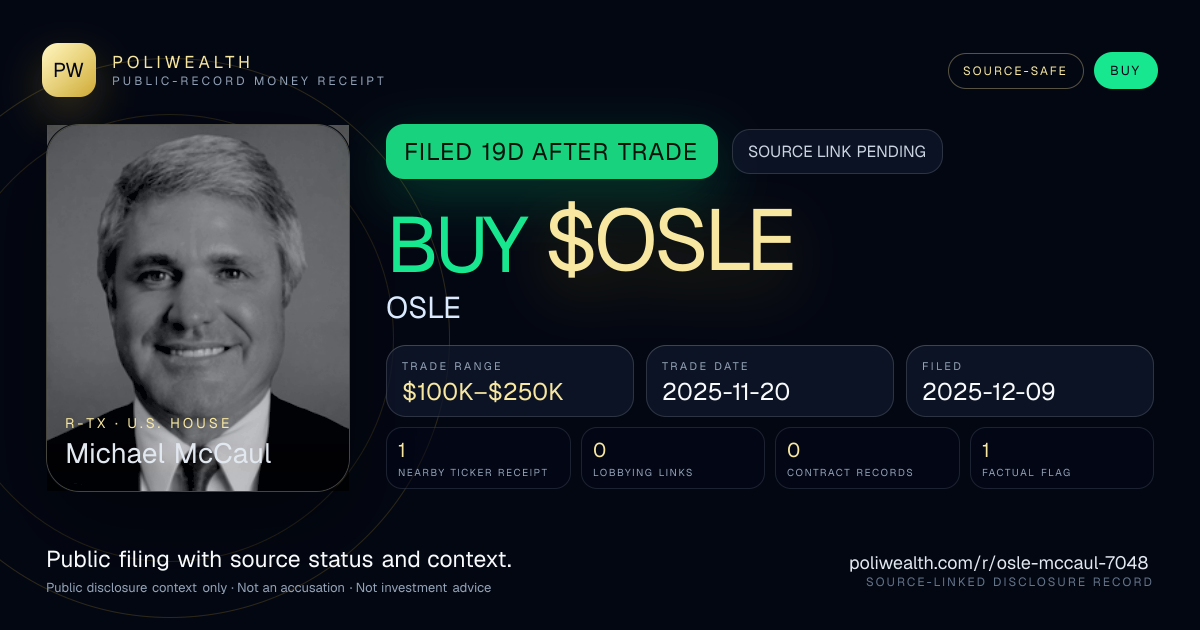Click the BUY $OSLE headline
The width and height of the screenshot is (1200, 630).
click(x=590, y=242)
